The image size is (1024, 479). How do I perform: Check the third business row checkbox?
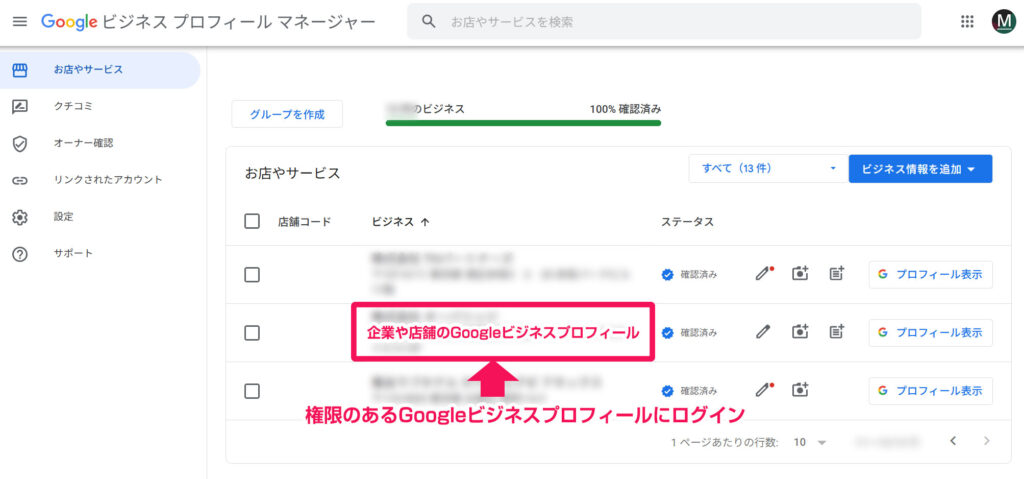tap(252, 390)
